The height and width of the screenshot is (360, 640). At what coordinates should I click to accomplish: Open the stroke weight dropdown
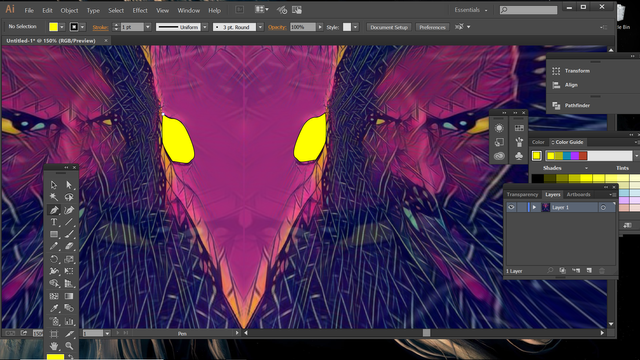(148, 27)
